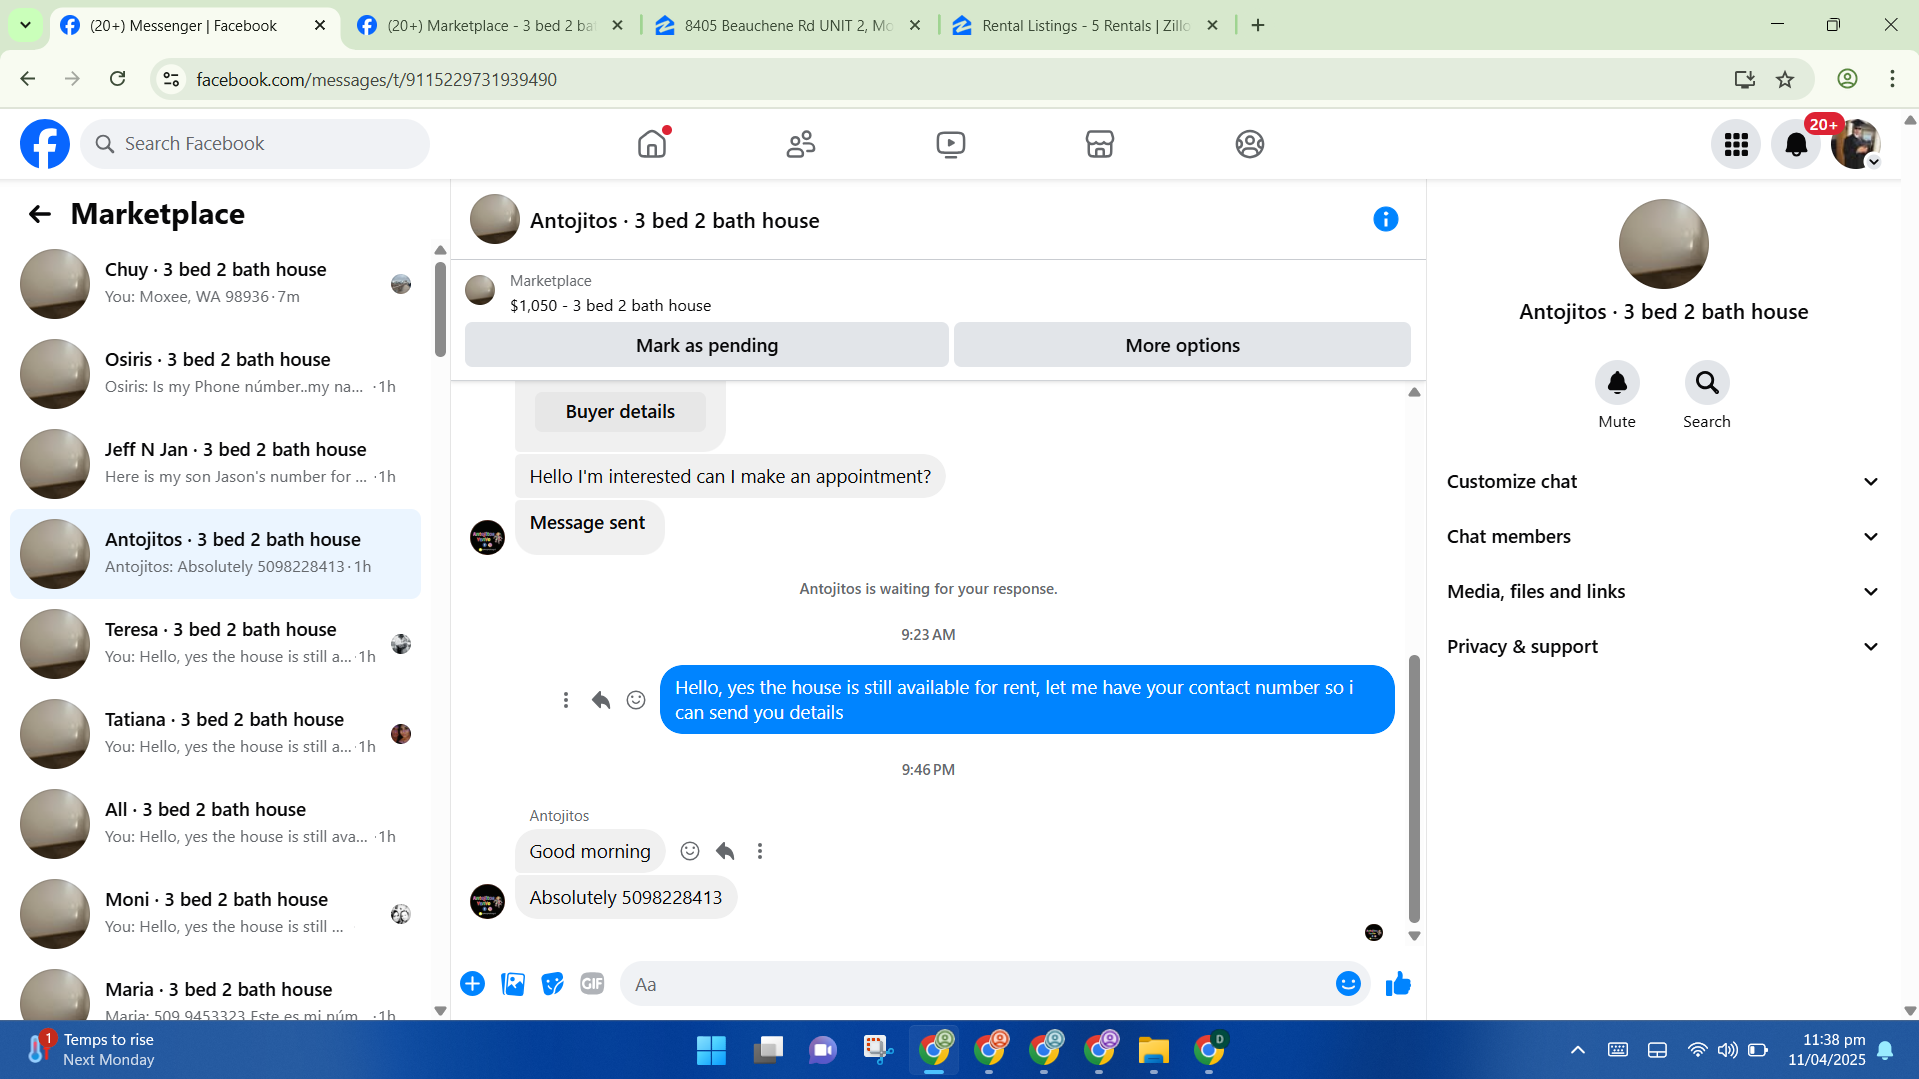Open the Facebook apps grid menu
1919x1079 pixels.
tap(1736, 144)
